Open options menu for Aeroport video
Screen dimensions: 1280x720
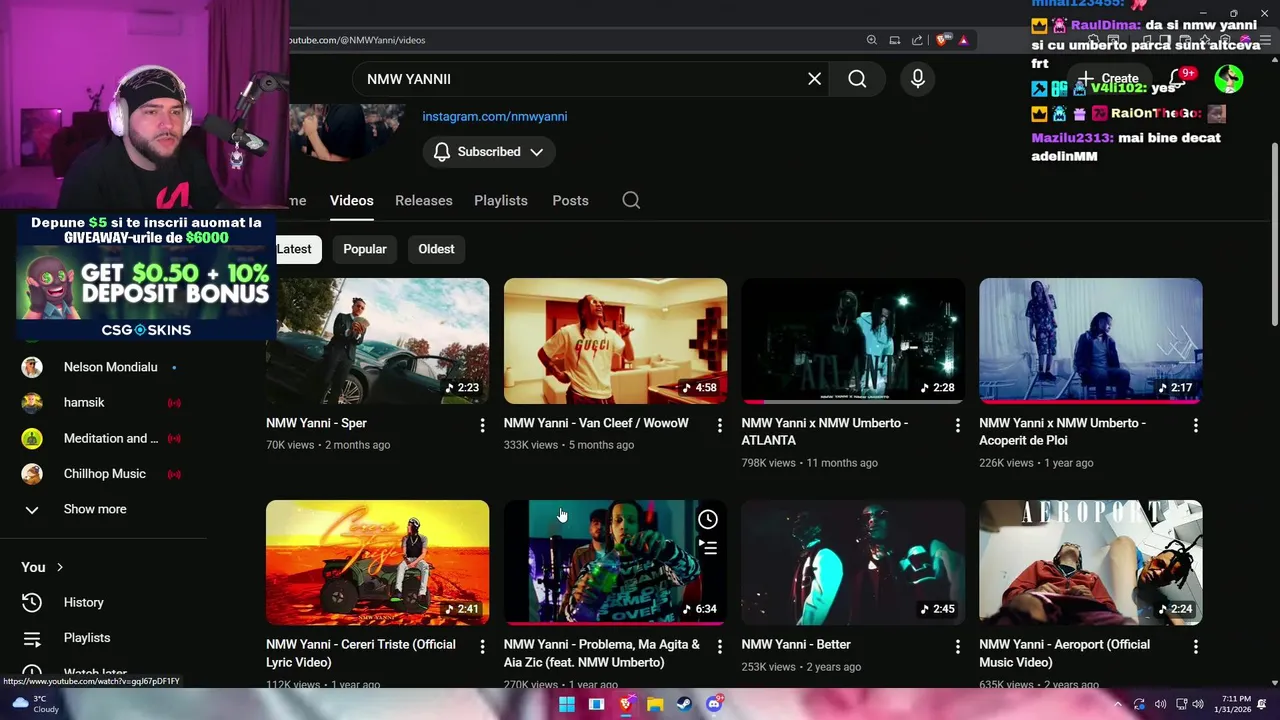1195,647
